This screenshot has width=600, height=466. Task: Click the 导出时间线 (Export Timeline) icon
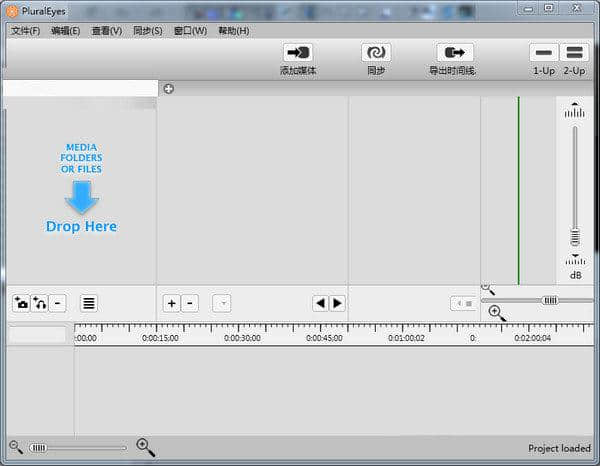[454, 53]
